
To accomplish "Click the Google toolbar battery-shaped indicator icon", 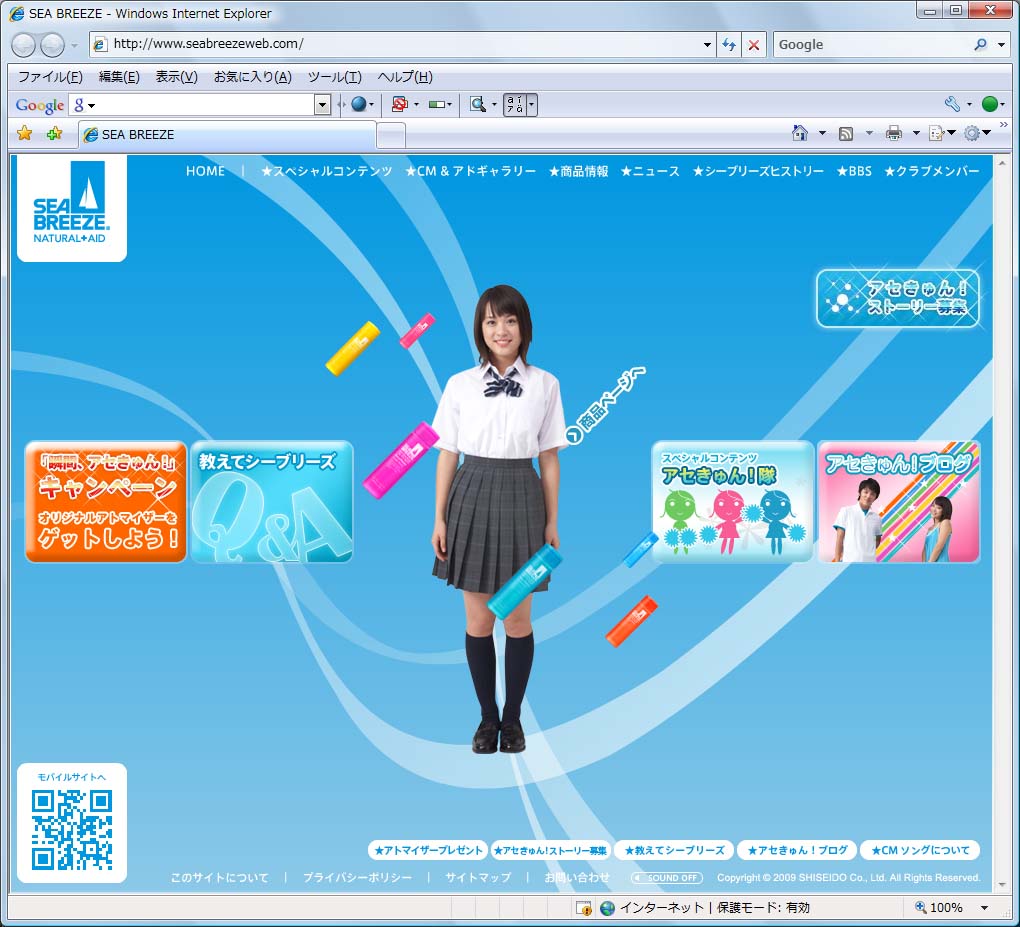I will coord(436,105).
